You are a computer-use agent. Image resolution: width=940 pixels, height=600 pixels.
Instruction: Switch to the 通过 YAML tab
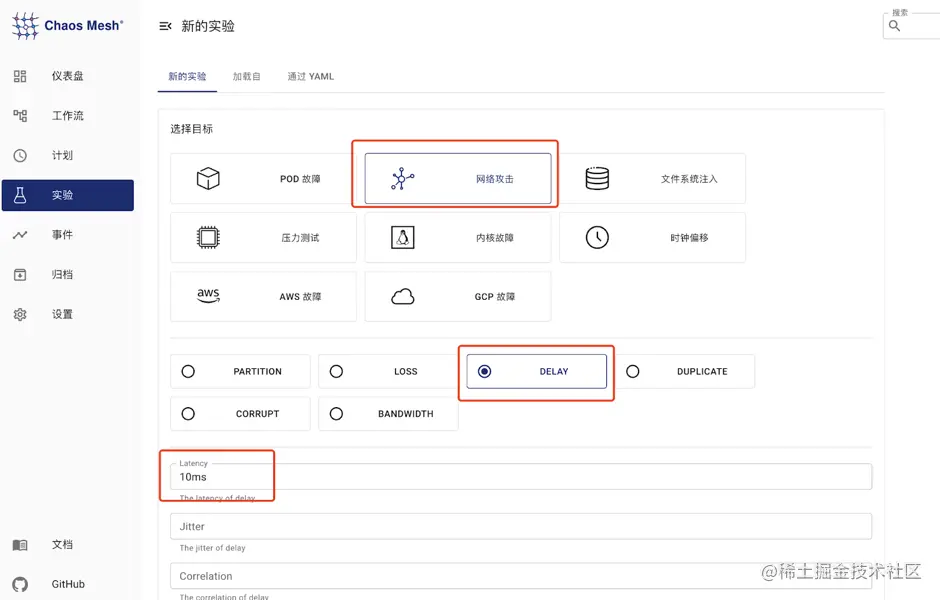pyautogui.click(x=311, y=76)
